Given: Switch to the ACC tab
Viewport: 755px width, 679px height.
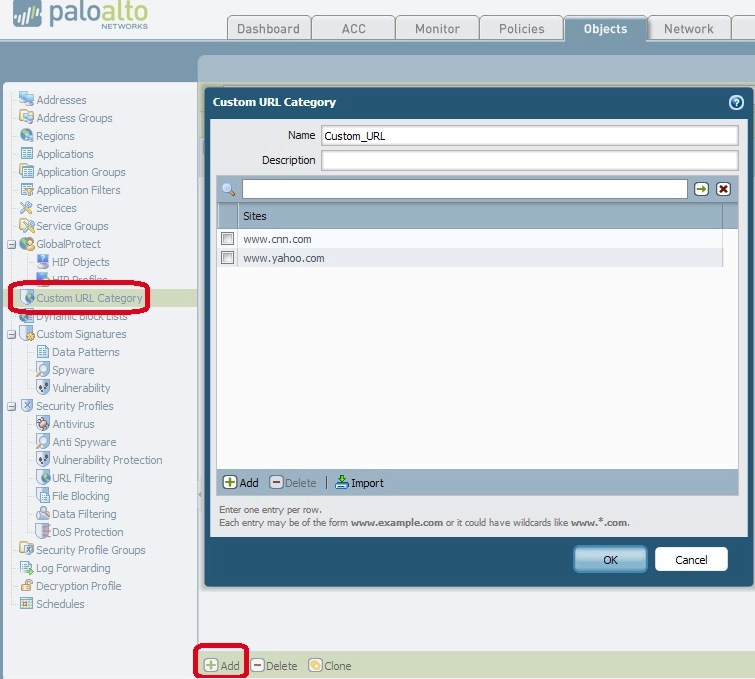Looking at the screenshot, I should (353, 28).
